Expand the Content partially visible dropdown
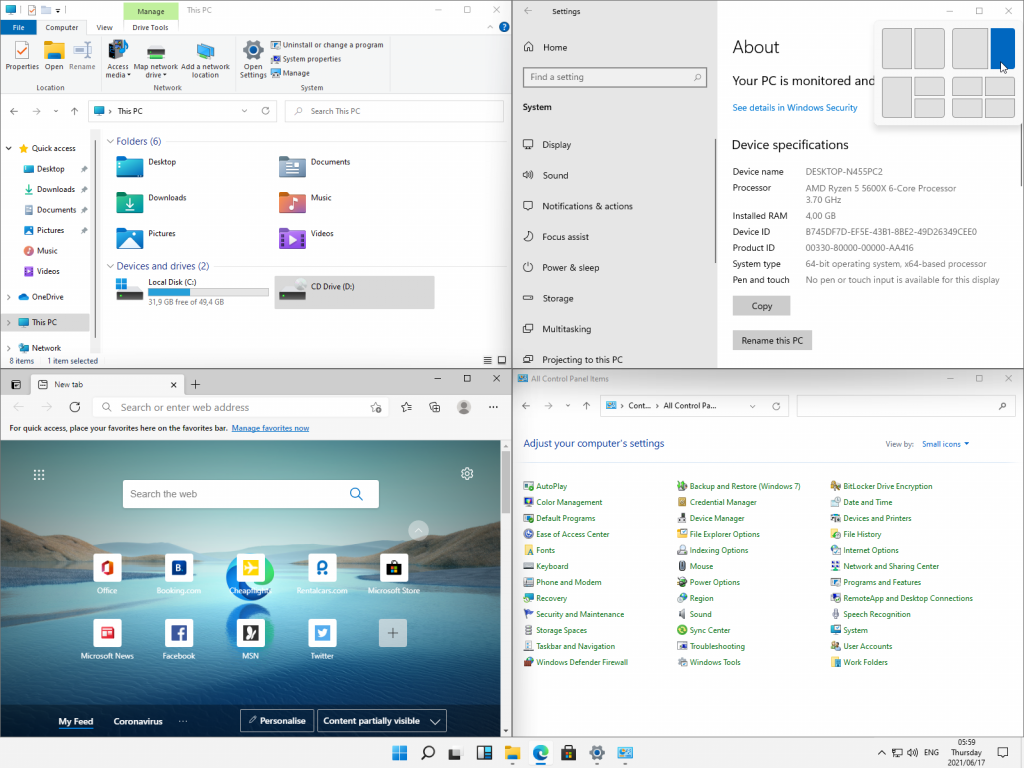Screen dimensions: 1024x768 (x=381, y=721)
